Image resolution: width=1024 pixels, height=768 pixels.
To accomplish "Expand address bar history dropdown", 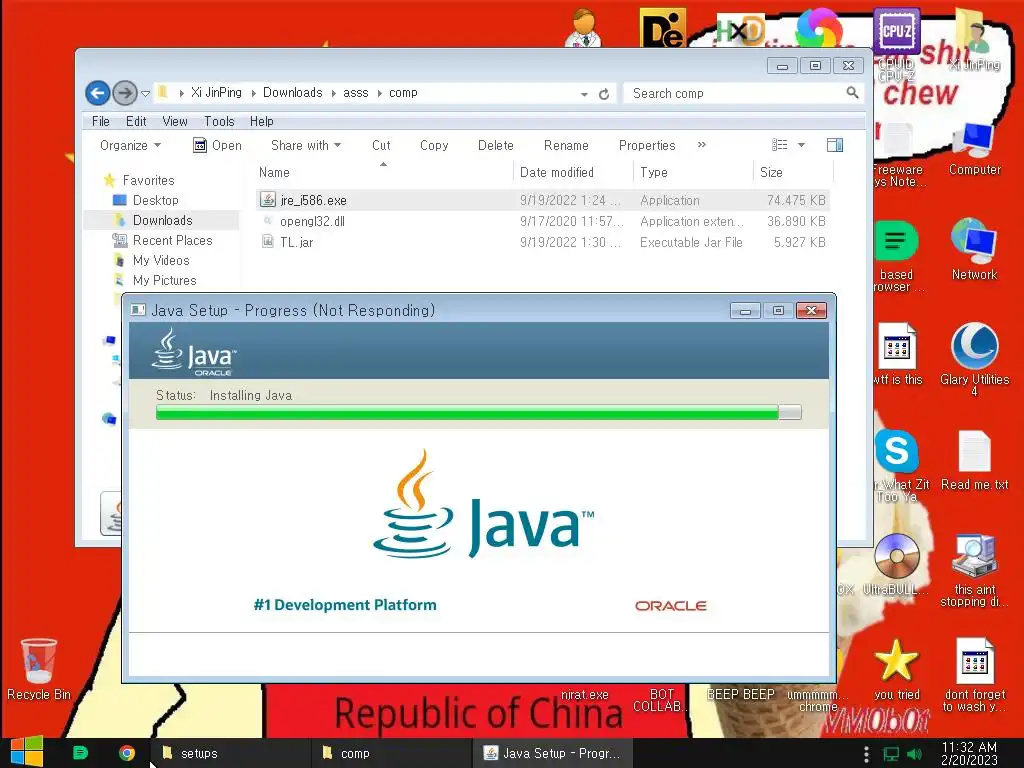I will click(x=584, y=94).
